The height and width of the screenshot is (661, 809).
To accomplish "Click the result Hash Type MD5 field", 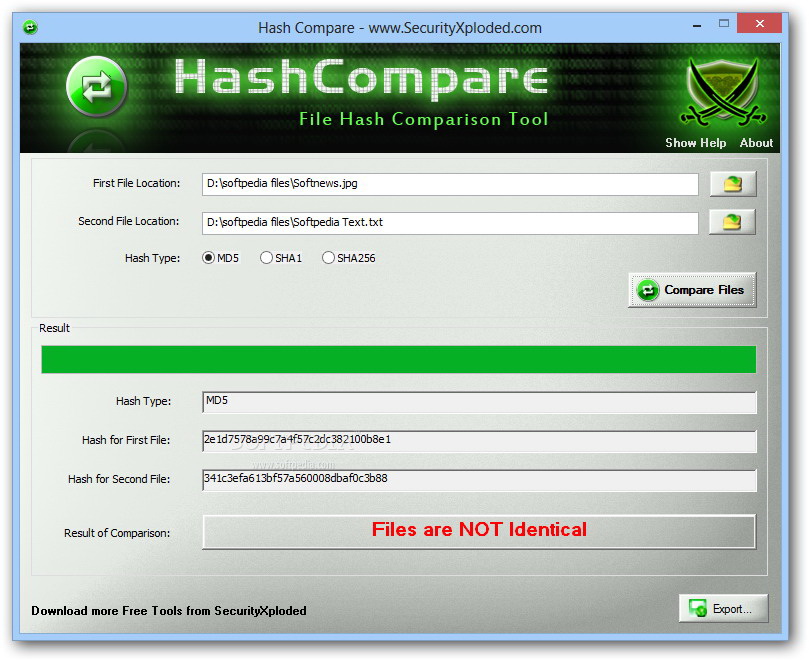I will (479, 402).
